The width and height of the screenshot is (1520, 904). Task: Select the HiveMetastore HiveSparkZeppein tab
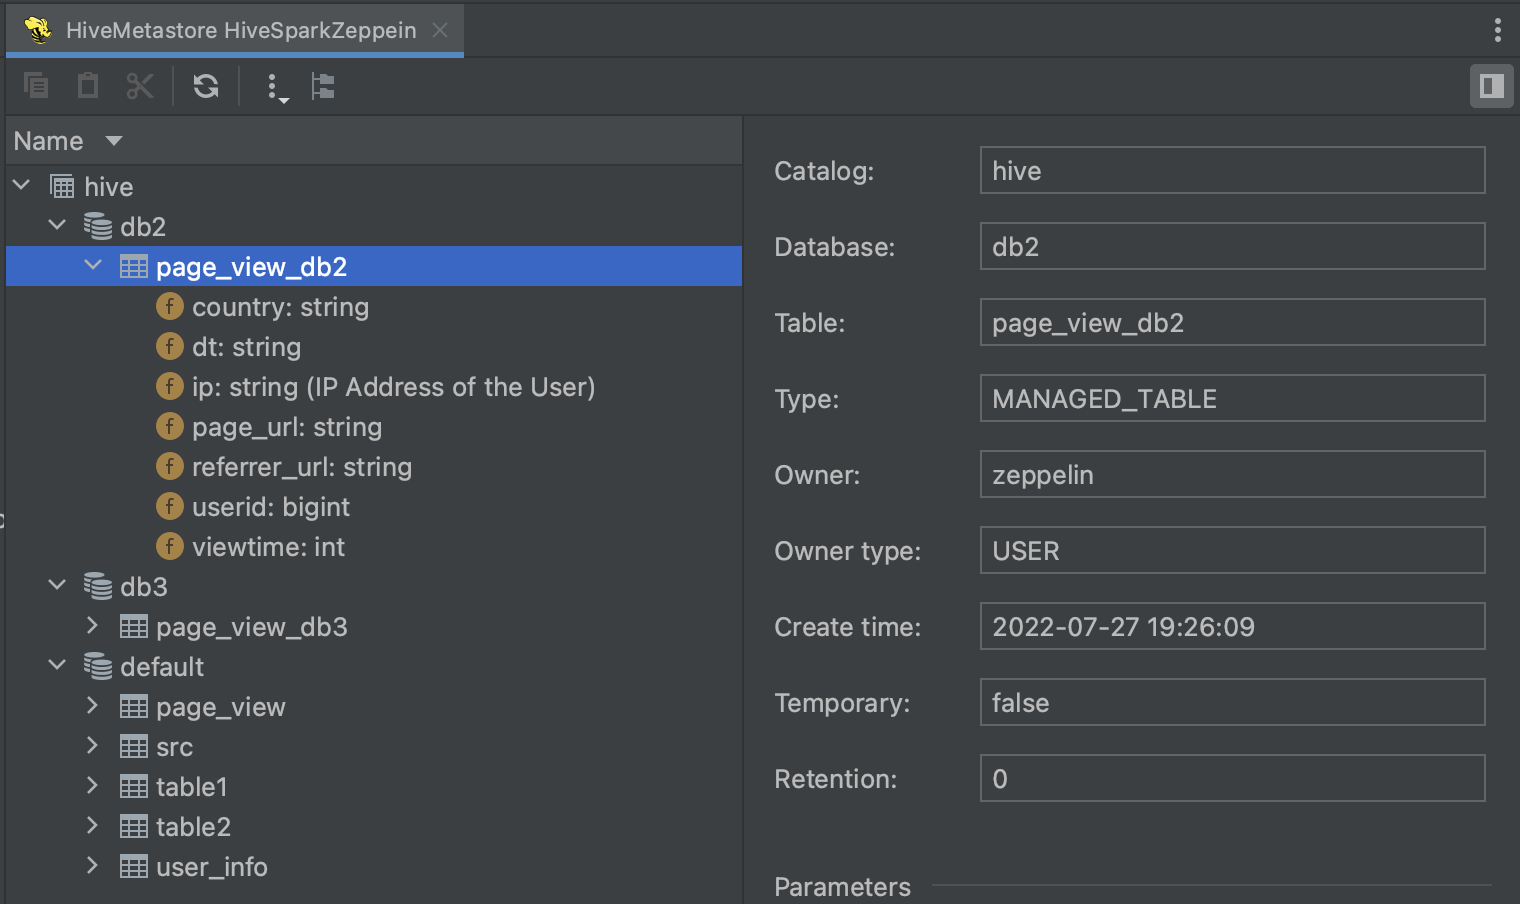coord(240,30)
